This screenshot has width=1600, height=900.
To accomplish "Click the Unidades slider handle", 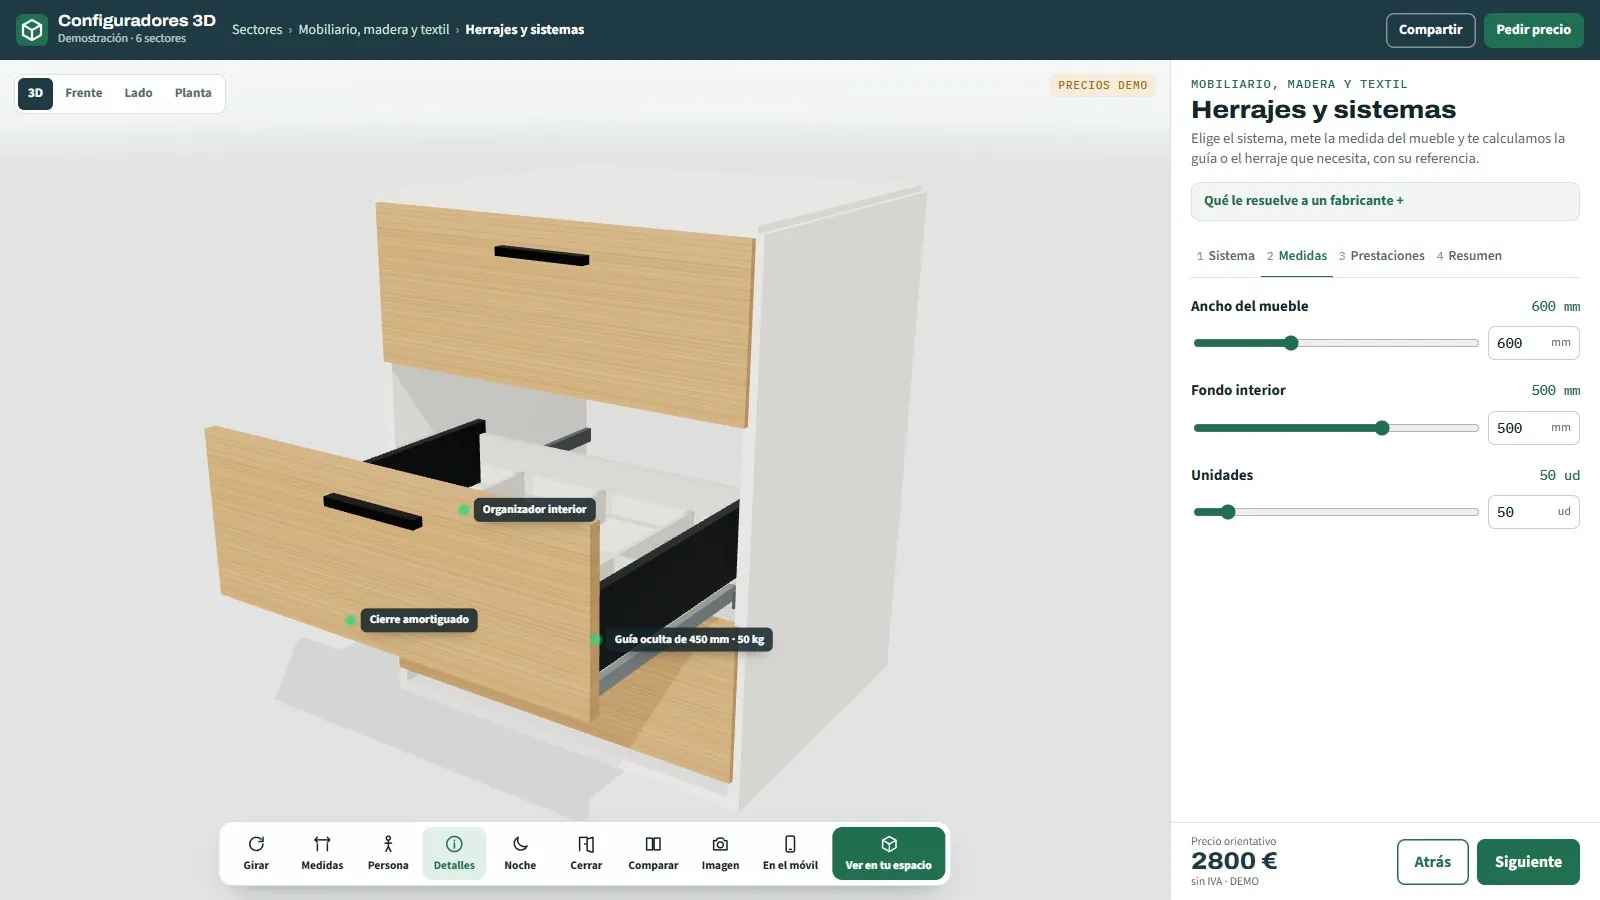I will point(1228,512).
